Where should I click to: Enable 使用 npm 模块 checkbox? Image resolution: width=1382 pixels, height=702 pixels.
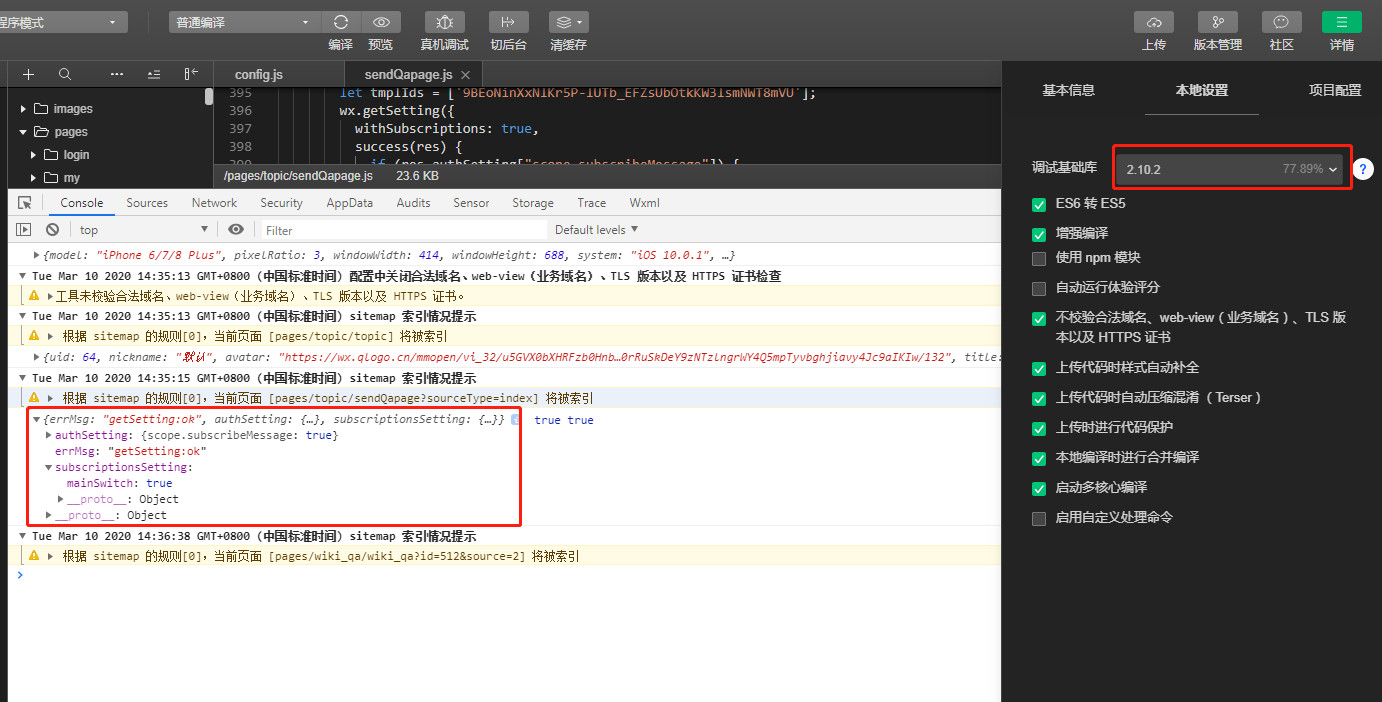pyautogui.click(x=1039, y=258)
